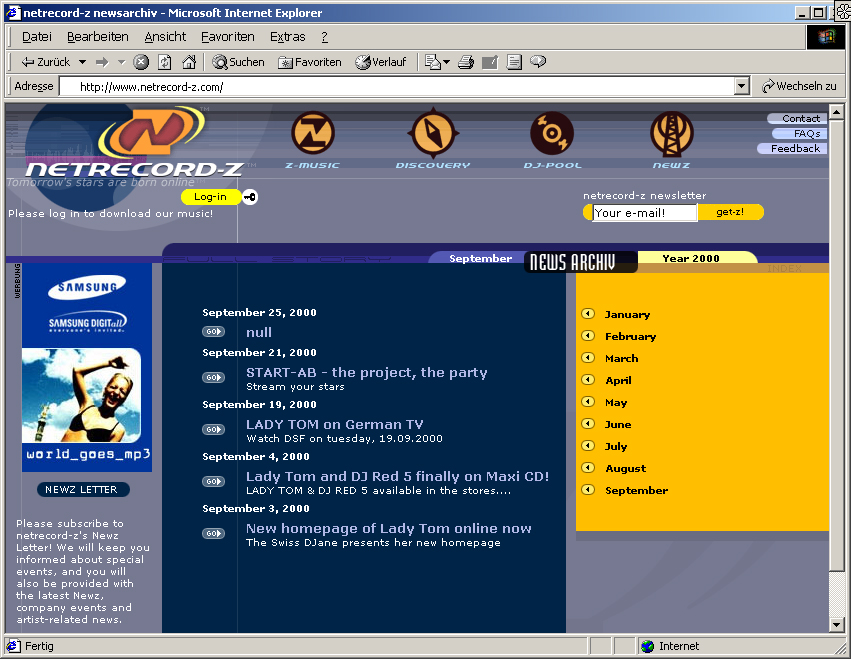The image size is (851, 659).
Task: Click GO icon for Maxi CD story
Action: tap(213, 481)
